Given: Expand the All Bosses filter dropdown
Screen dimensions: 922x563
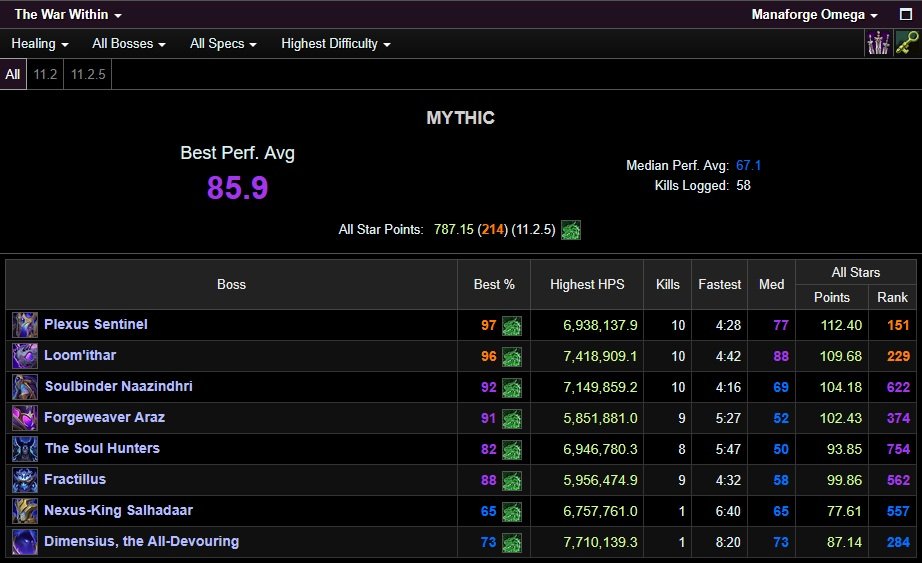Looking at the screenshot, I should (128, 44).
